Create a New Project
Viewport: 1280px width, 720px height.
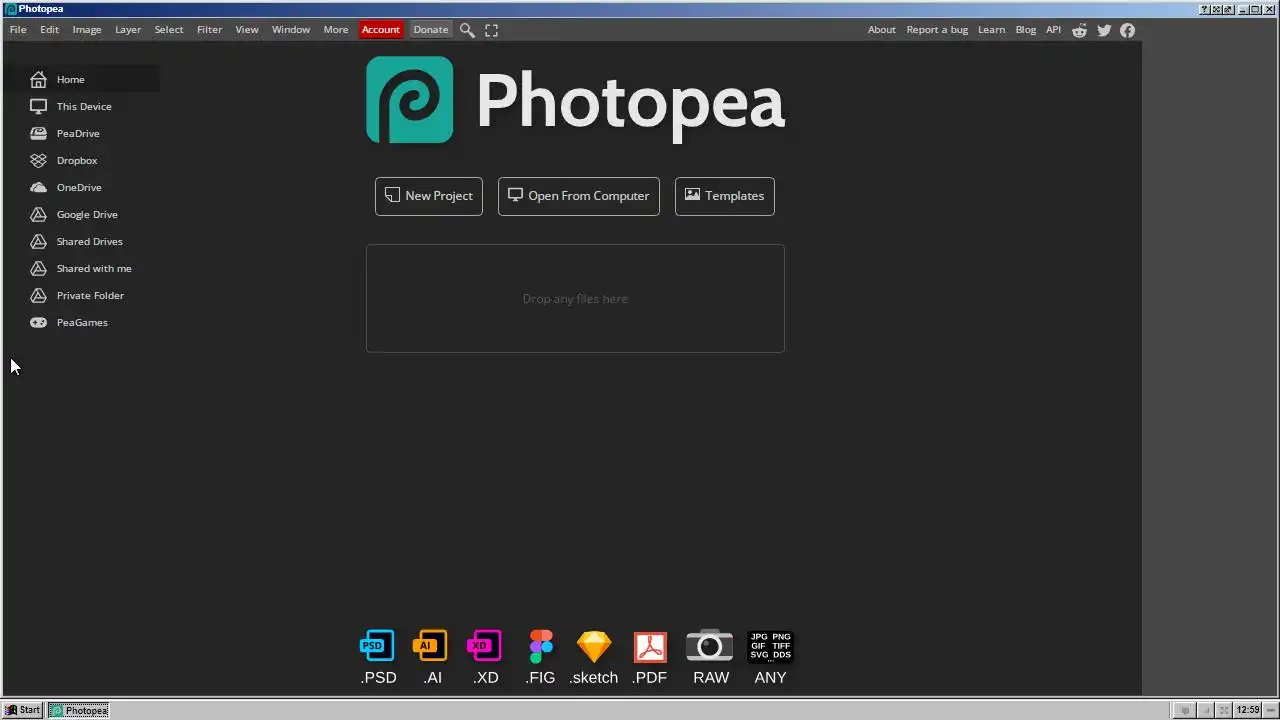429,196
